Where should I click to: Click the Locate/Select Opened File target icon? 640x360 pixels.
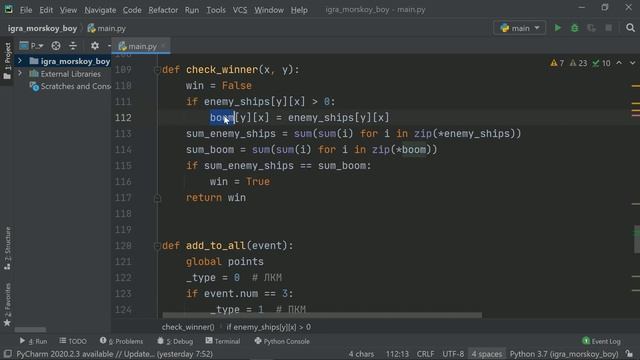[56, 46]
